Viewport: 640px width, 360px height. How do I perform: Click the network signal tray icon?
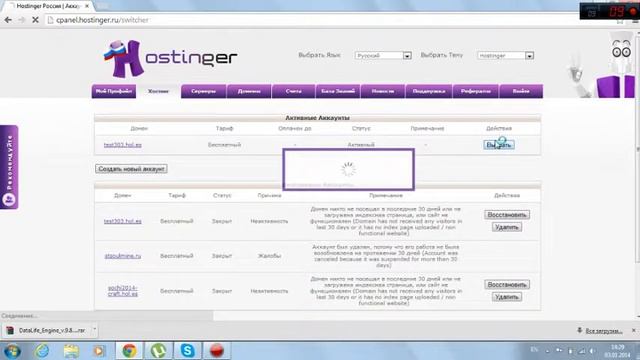582,351
